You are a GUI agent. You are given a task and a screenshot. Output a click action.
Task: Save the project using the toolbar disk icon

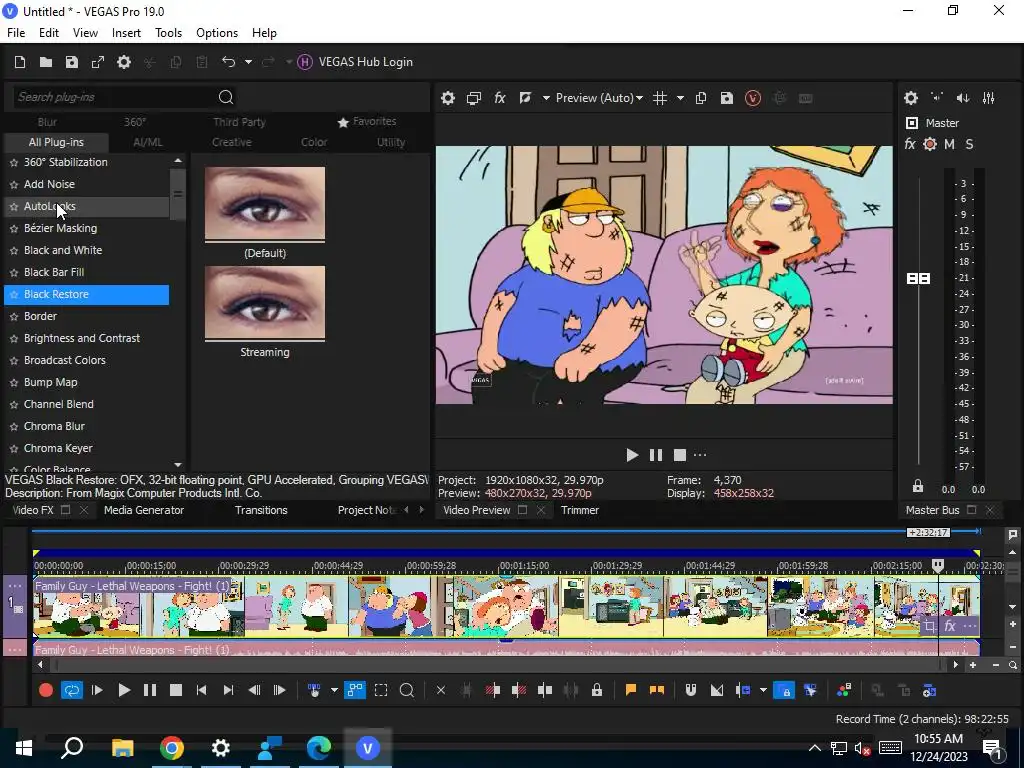click(72, 62)
